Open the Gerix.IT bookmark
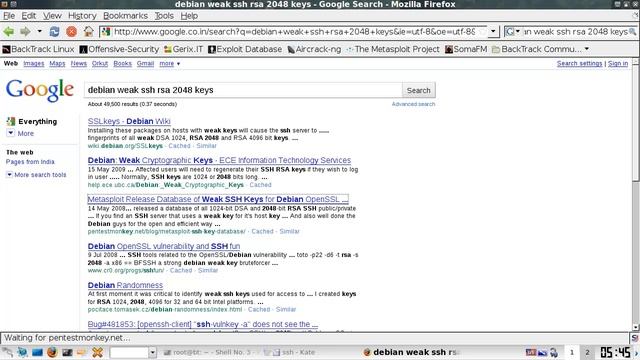This screenshot has width=640, height=360. click(183, 49)
